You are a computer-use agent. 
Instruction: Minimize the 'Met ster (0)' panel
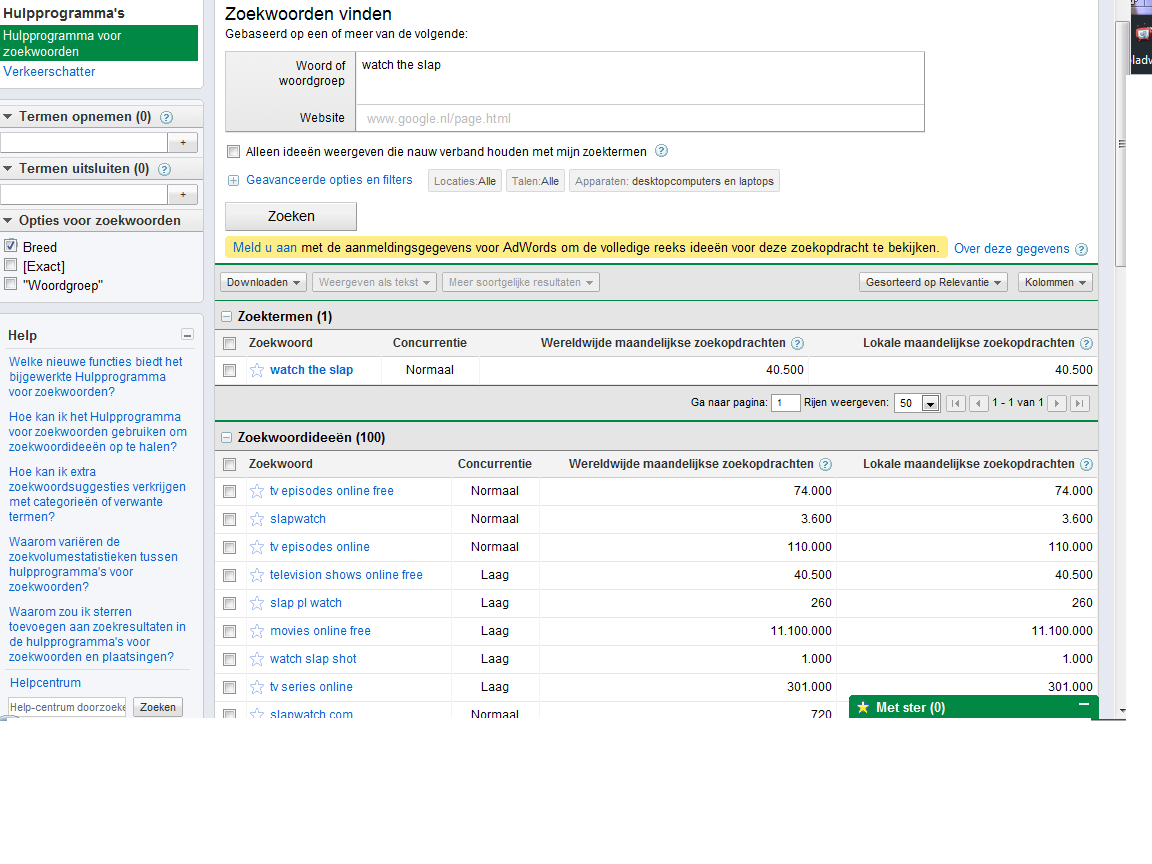pyautogui.click(x=1084, y=705)
